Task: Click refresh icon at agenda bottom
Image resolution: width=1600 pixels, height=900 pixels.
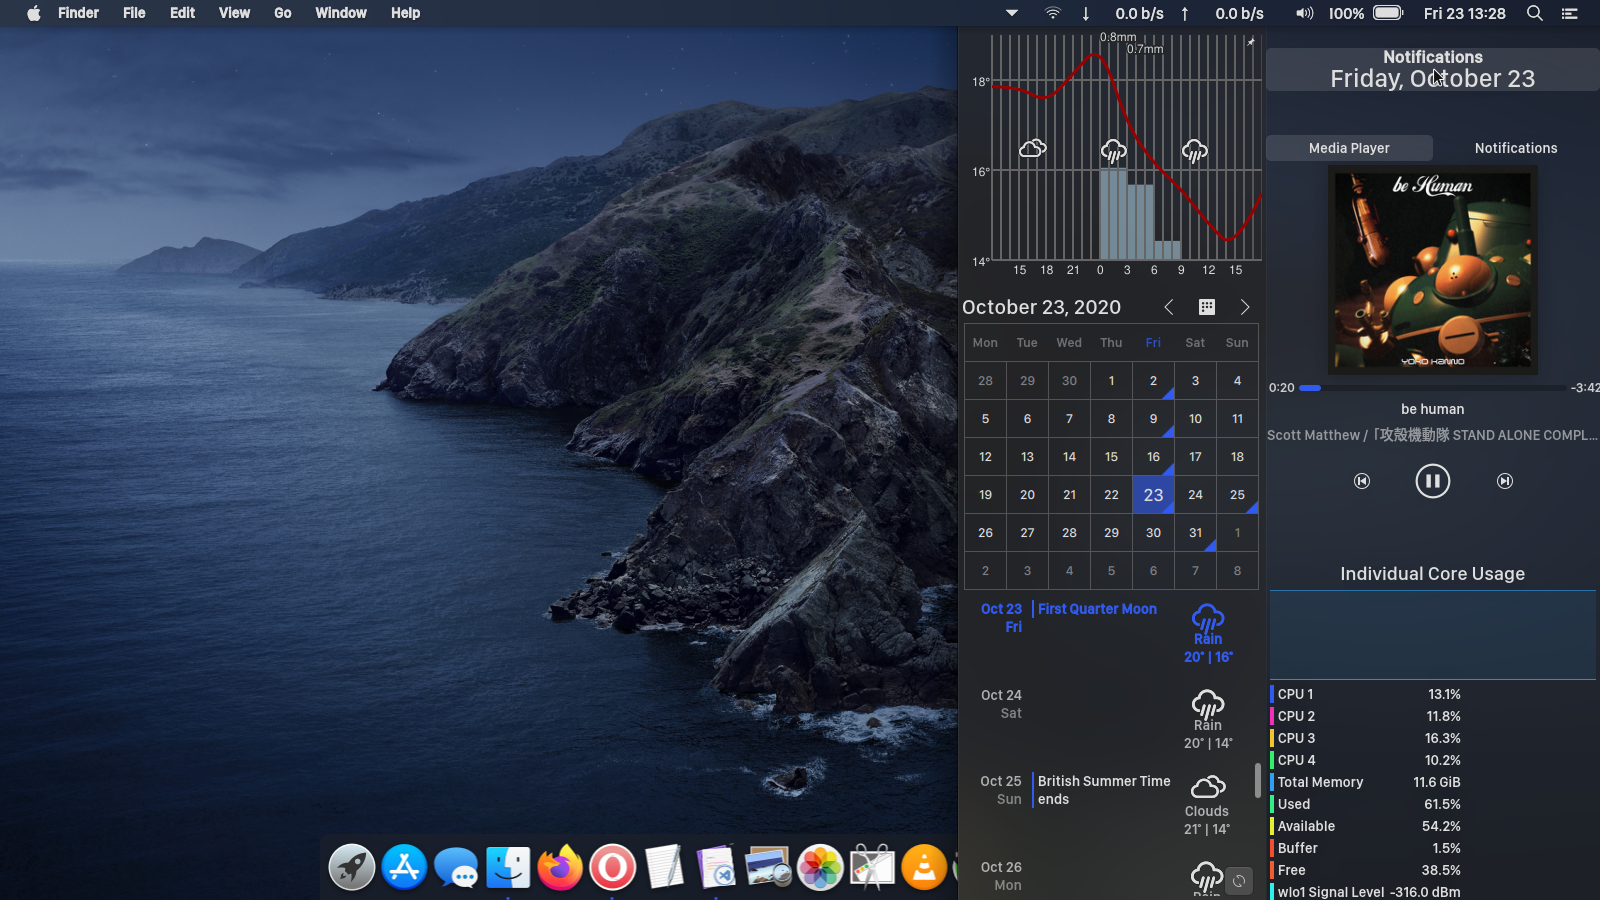Action: tap(1239, 881)
